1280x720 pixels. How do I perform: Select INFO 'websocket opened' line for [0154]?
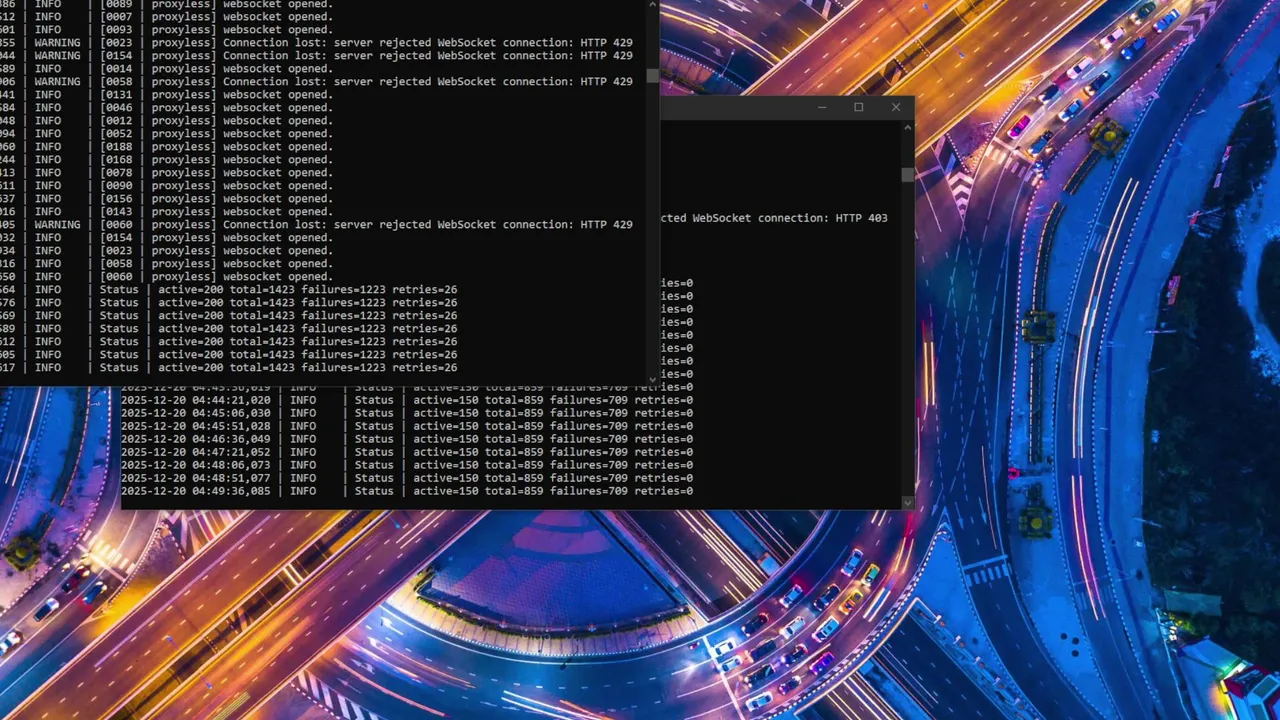[x=166, y=238]
